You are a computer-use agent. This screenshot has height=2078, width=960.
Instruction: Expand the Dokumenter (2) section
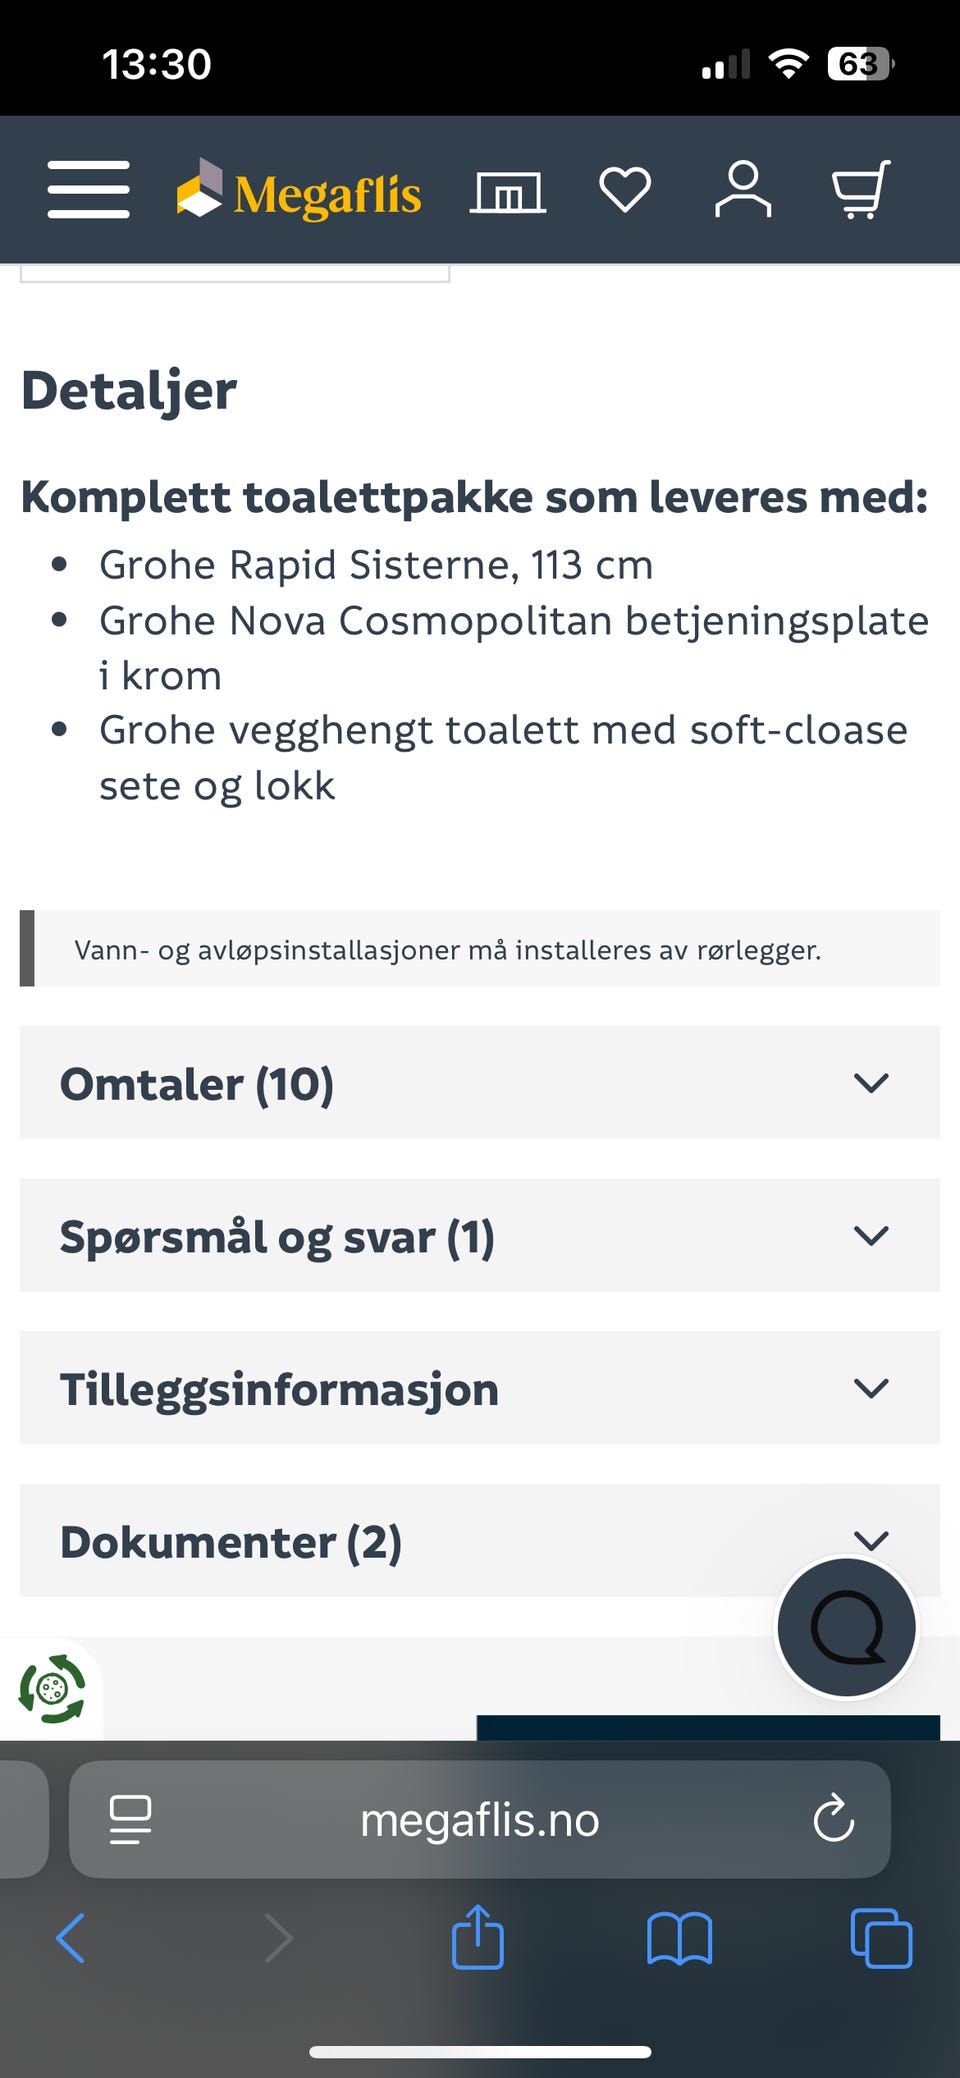(480, 1540)
